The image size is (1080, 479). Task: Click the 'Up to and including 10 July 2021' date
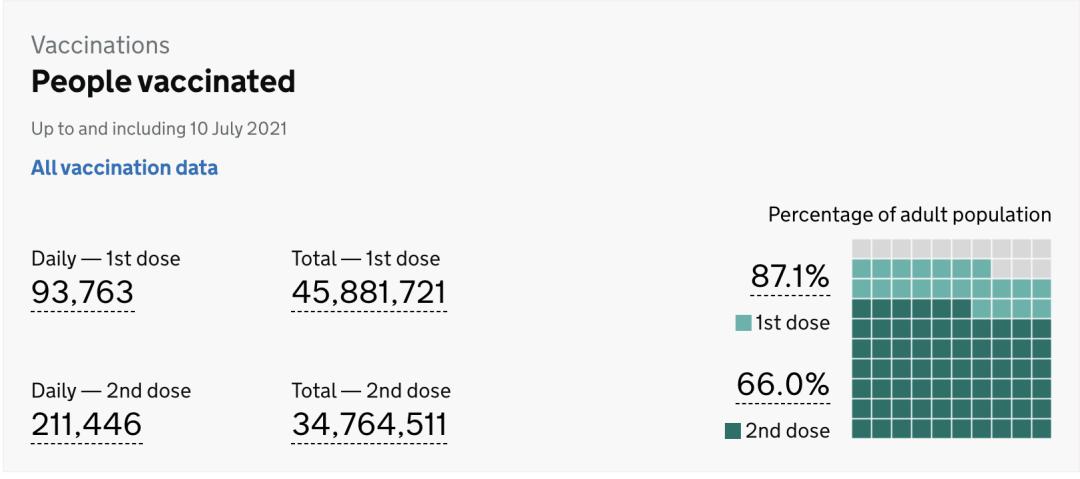pyautogui.click(x=160, y=129)
